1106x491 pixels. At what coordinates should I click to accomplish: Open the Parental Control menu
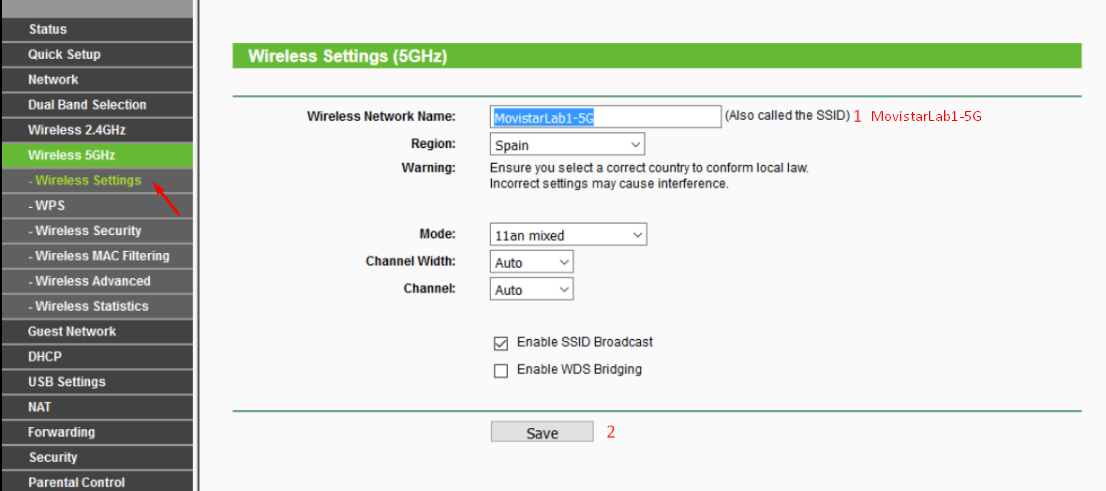(97, 483)
